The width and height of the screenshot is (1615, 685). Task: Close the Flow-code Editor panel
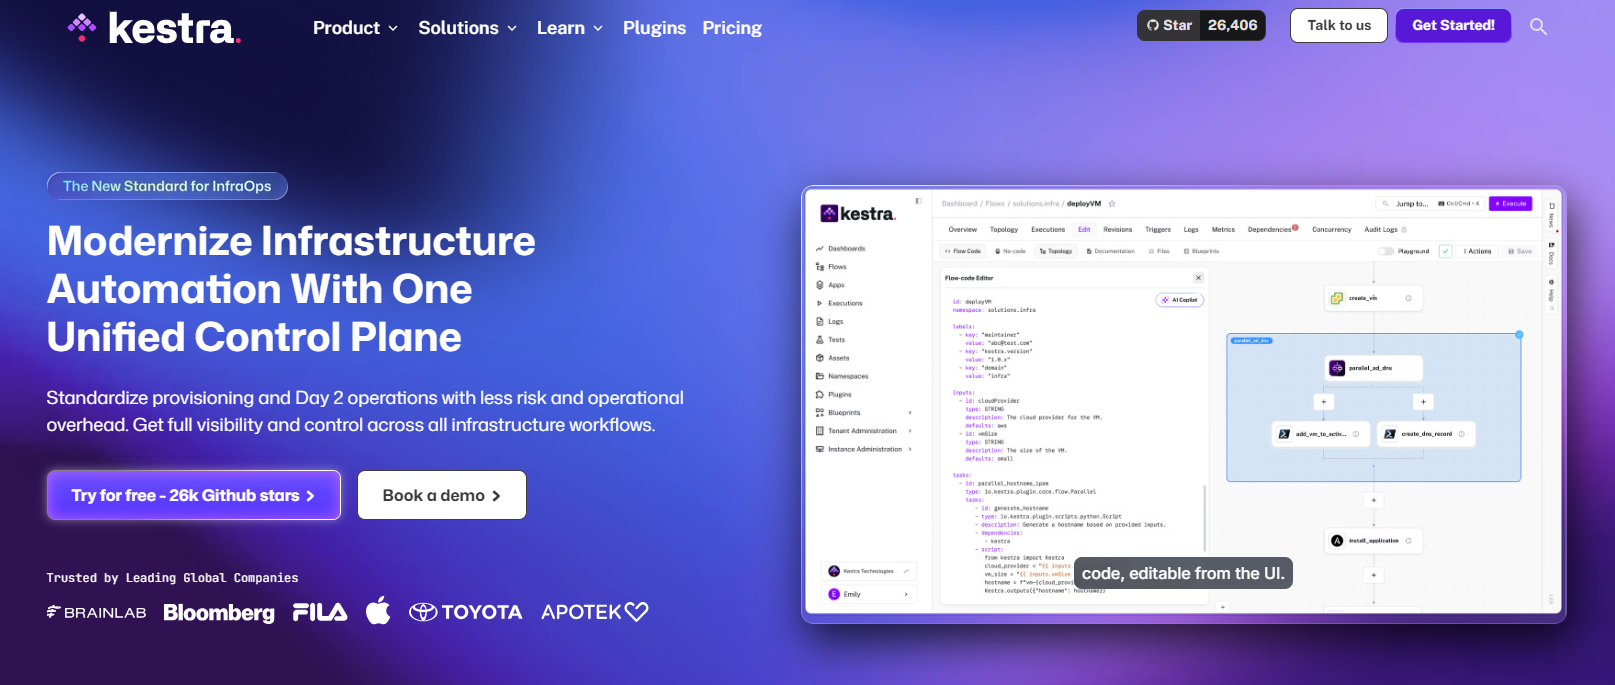pyautogui.click(x=1198, y=278)
